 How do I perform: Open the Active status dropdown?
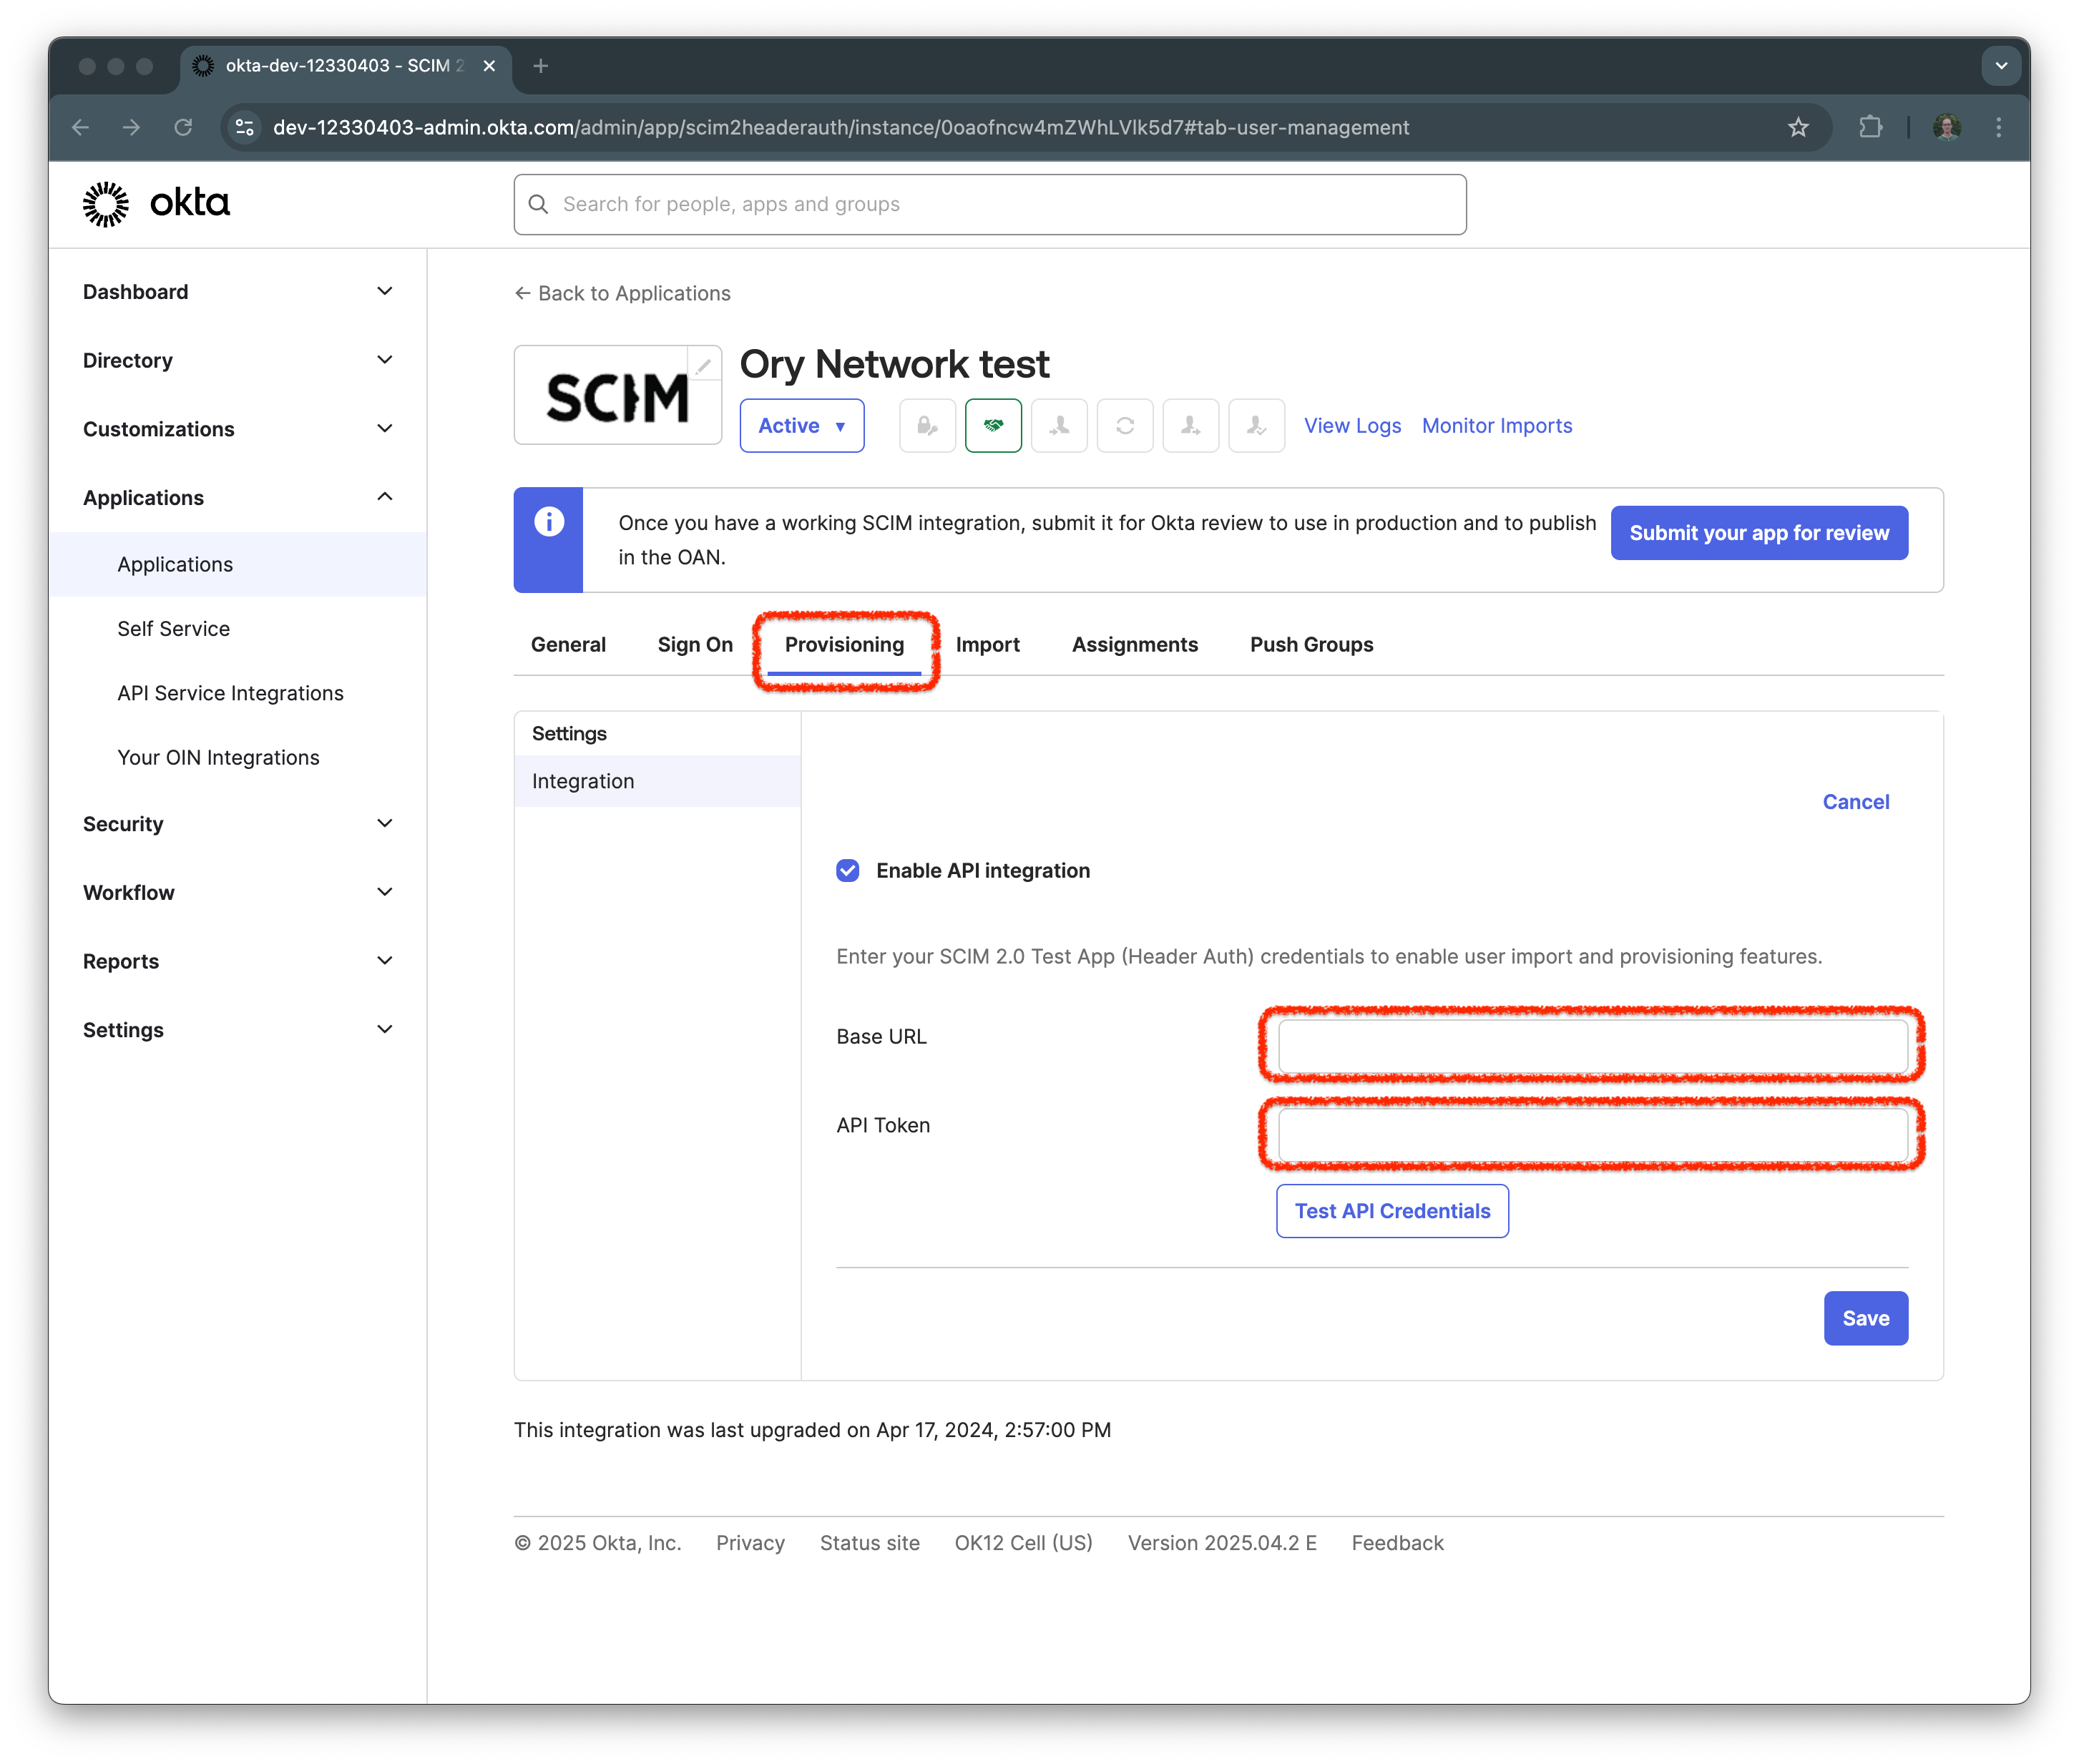click(x=801, y=425)
